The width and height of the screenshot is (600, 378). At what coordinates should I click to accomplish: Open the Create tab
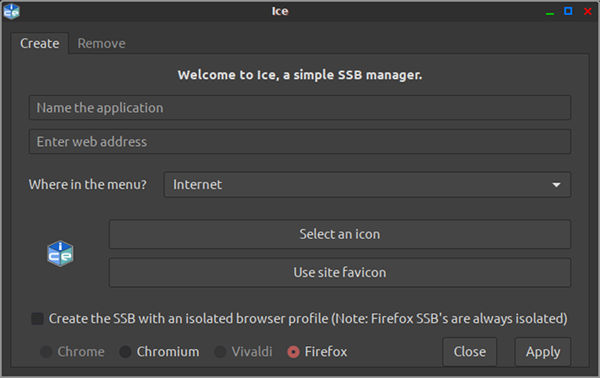pos(40,43)
